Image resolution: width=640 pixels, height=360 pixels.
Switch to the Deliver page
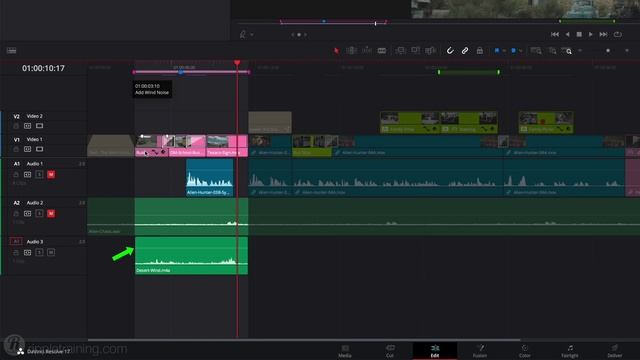(x=615, y=351)
